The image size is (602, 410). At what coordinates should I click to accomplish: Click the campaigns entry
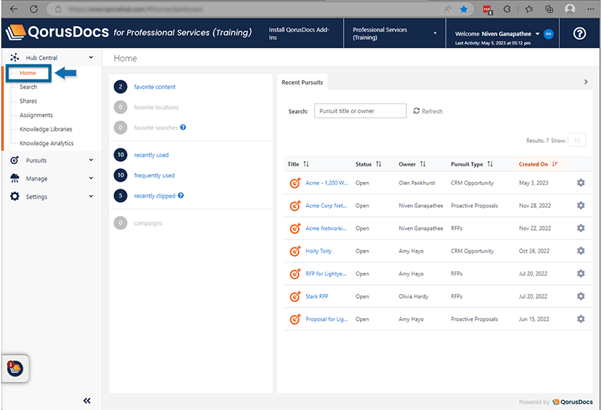click(x=148, y=223)
